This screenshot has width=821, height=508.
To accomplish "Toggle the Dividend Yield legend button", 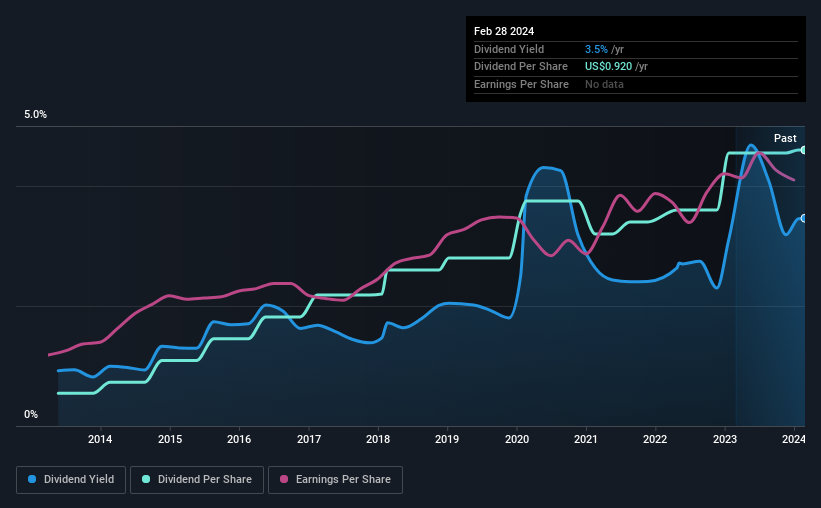I will pyautogui.click(x=71, y=480).
